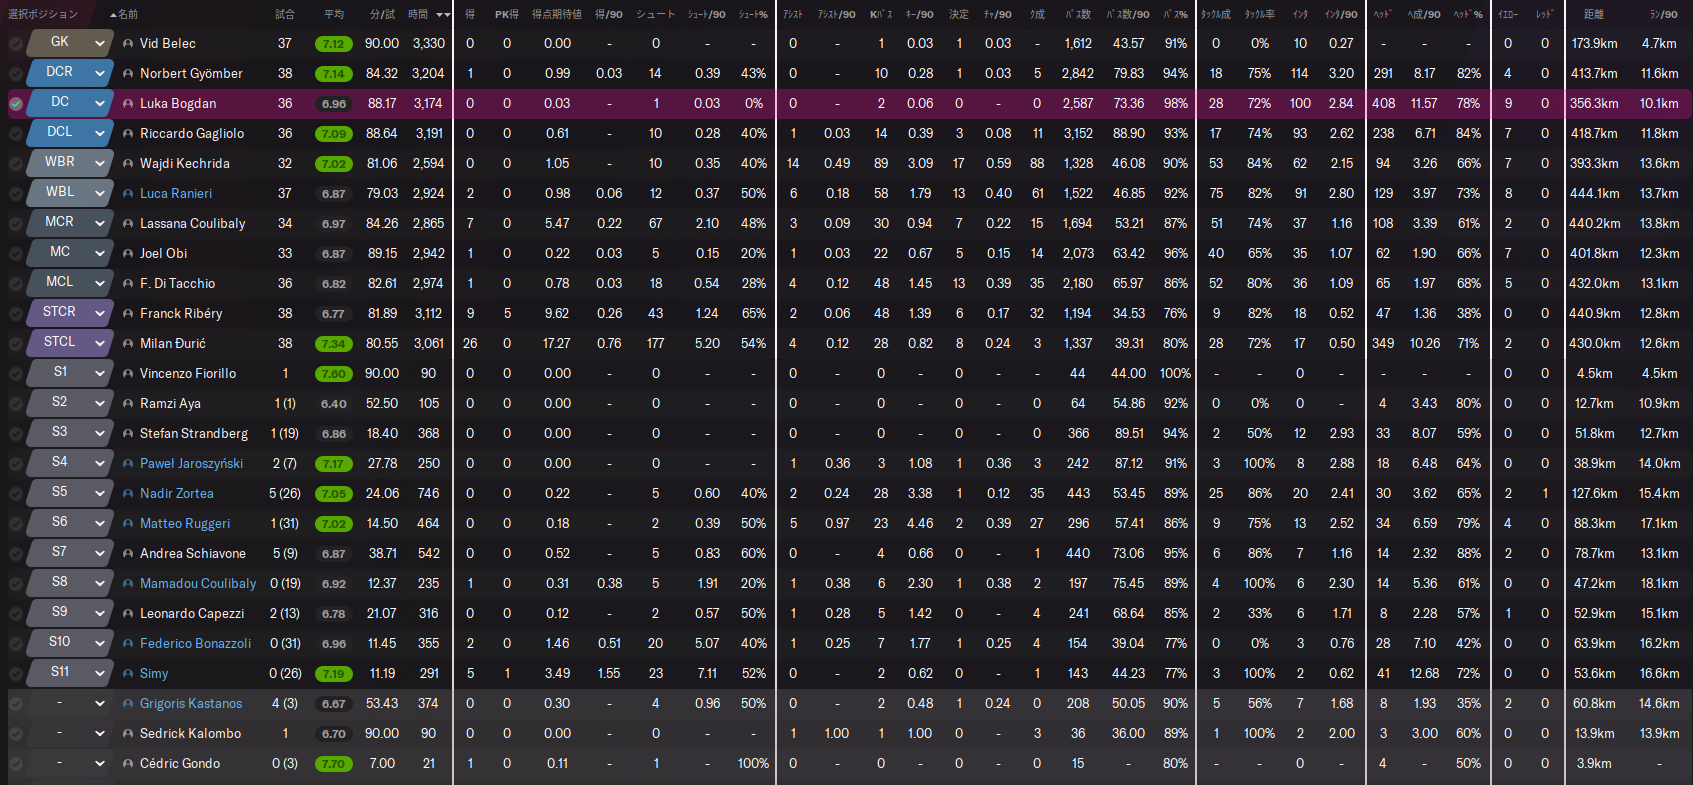The width and height of the screenshot is (1693, 785).
Task: Open player info icon beside Vid Belec
Action: (128, 44)
